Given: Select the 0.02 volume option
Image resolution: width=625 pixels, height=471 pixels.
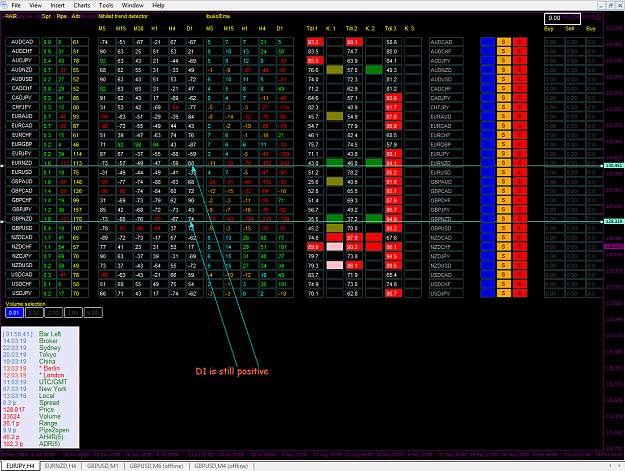Looking at the screenshot, I should click(x=34, y=313).
